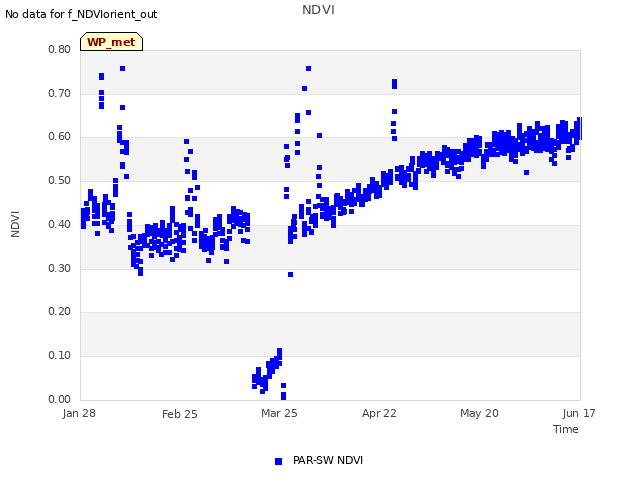Click the 0.40 y-axis label
The width and height of the screenshot is (640, 480).
[59, 224]
